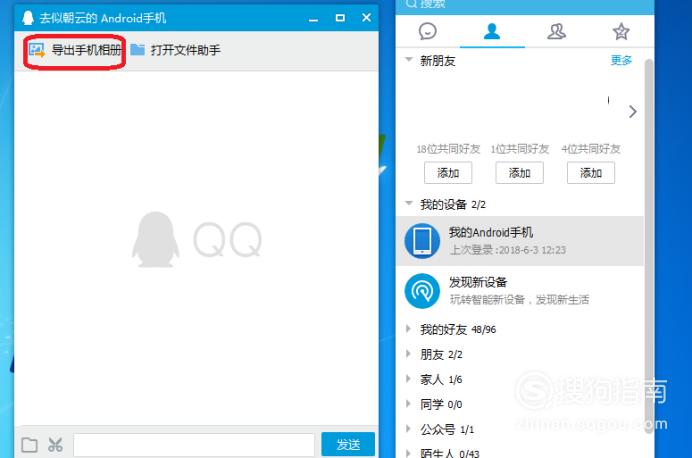Screen dimensions: 692x458
Task: Close the Android phone chat window
Action: click(366, 18)
